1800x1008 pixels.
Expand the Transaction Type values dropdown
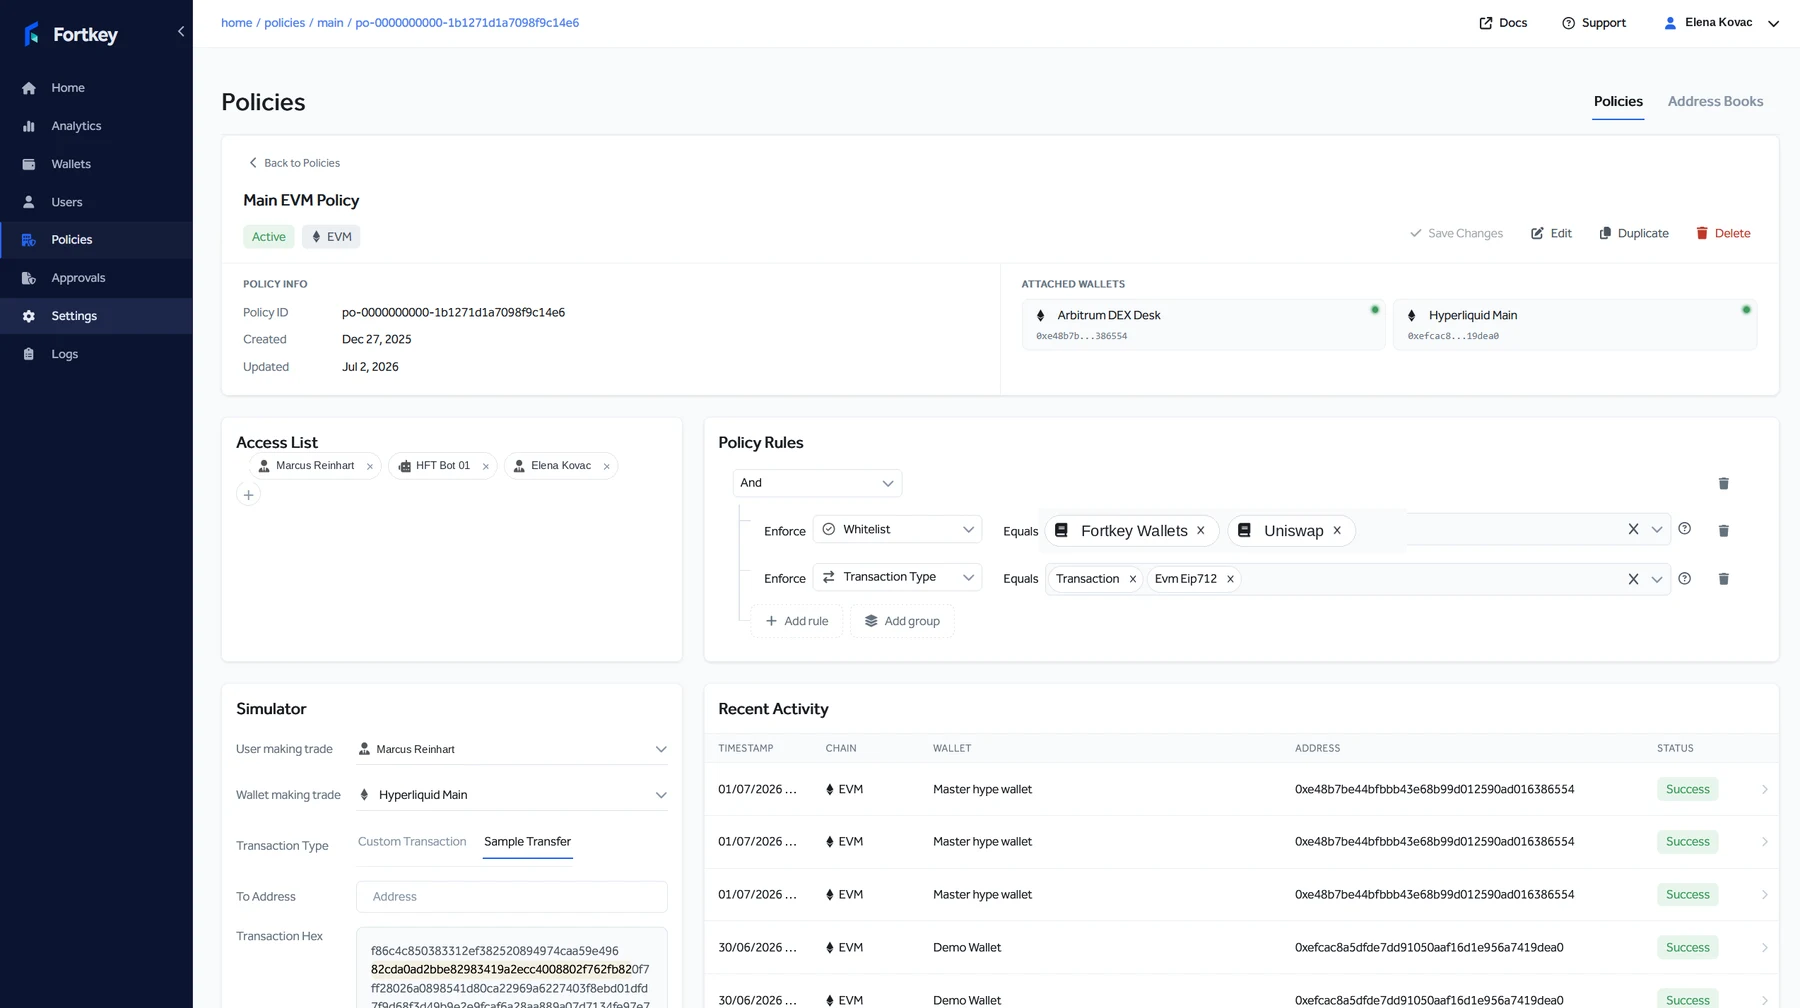[1657, 579]
